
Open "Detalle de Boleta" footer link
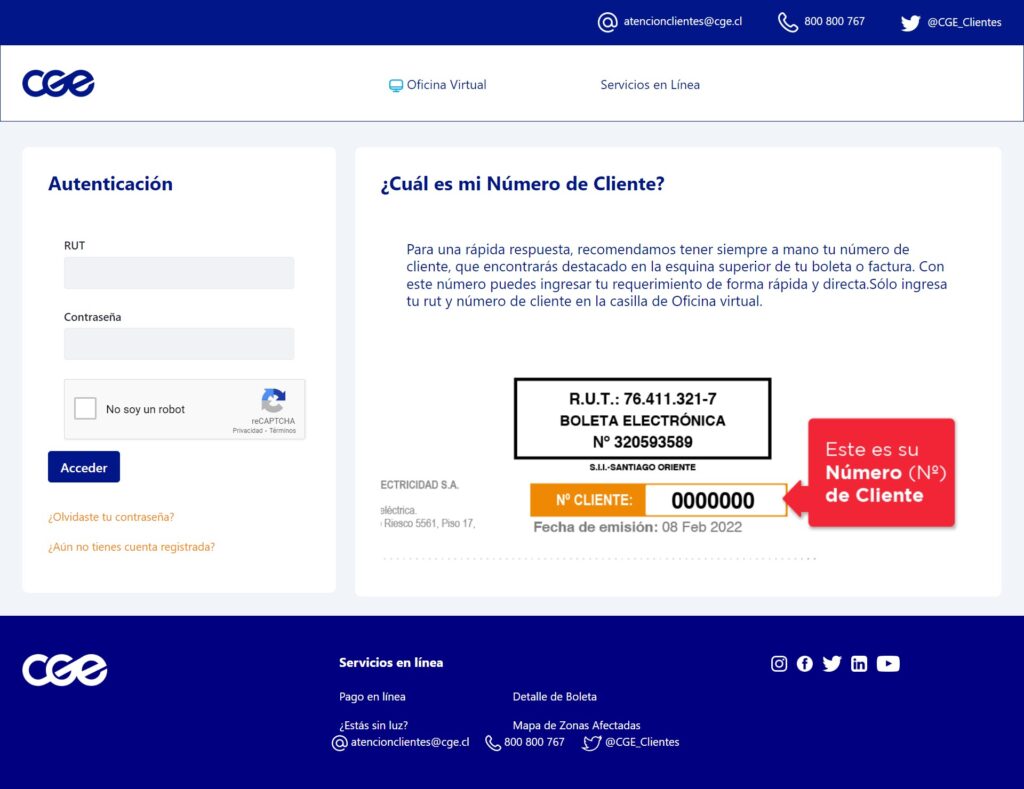(x=554, y=697)
